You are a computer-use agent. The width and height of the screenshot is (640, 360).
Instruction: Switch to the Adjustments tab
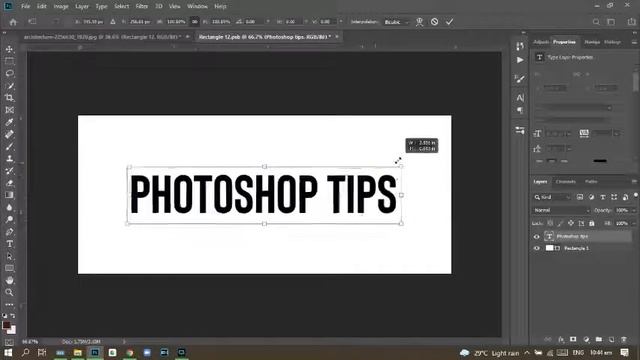[x=541, y=42]
